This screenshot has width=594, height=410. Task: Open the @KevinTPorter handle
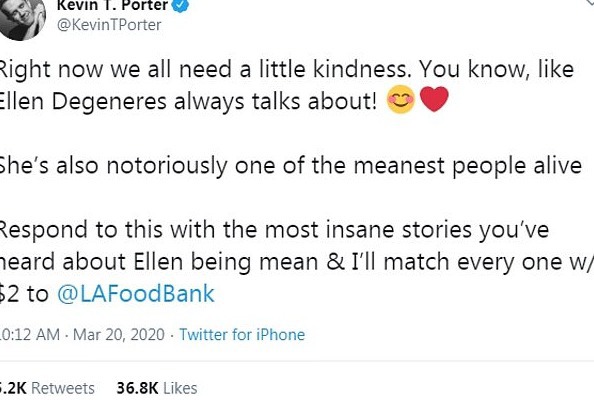[x=109, y=25]
